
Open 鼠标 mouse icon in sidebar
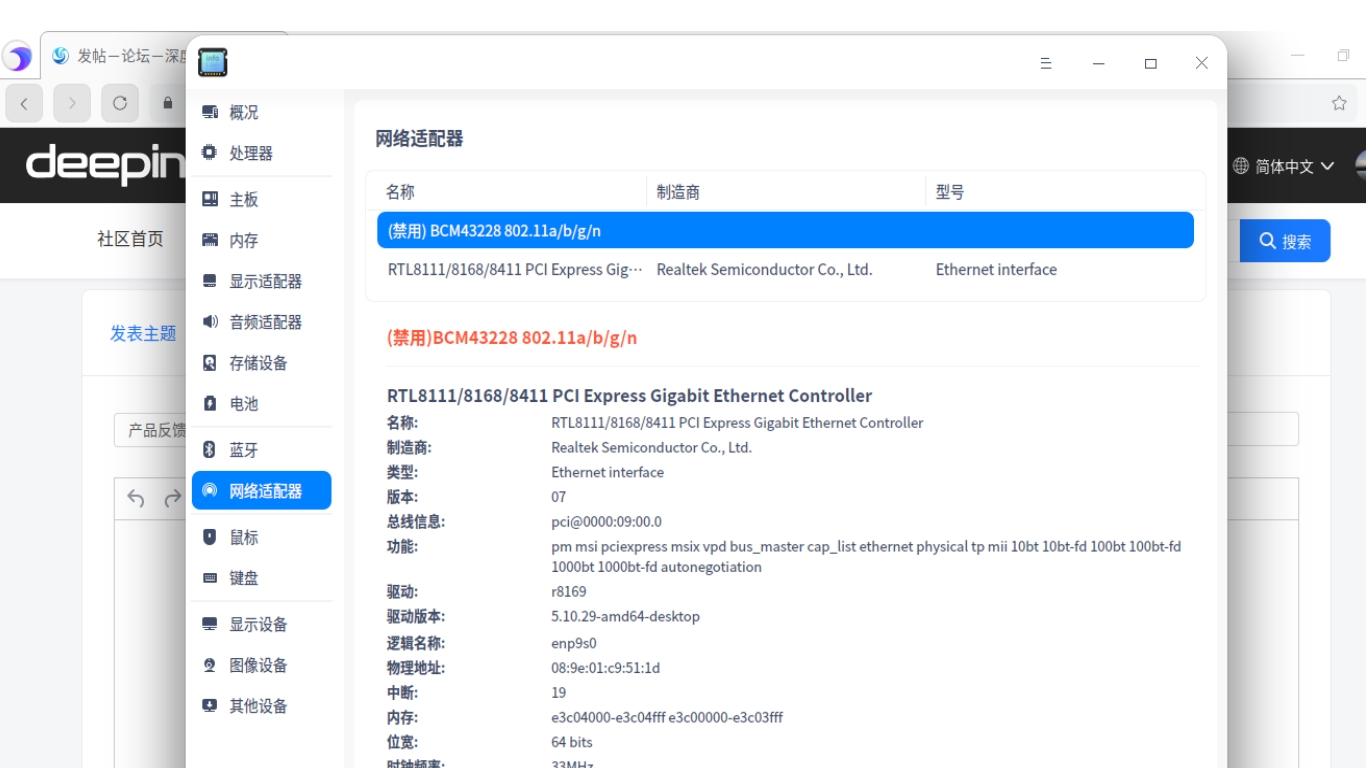coord(209,537)
